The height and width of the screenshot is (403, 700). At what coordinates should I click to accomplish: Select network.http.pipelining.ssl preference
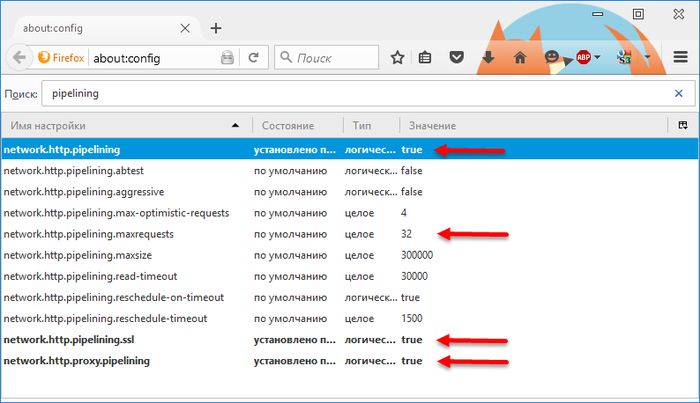(350, 340)
